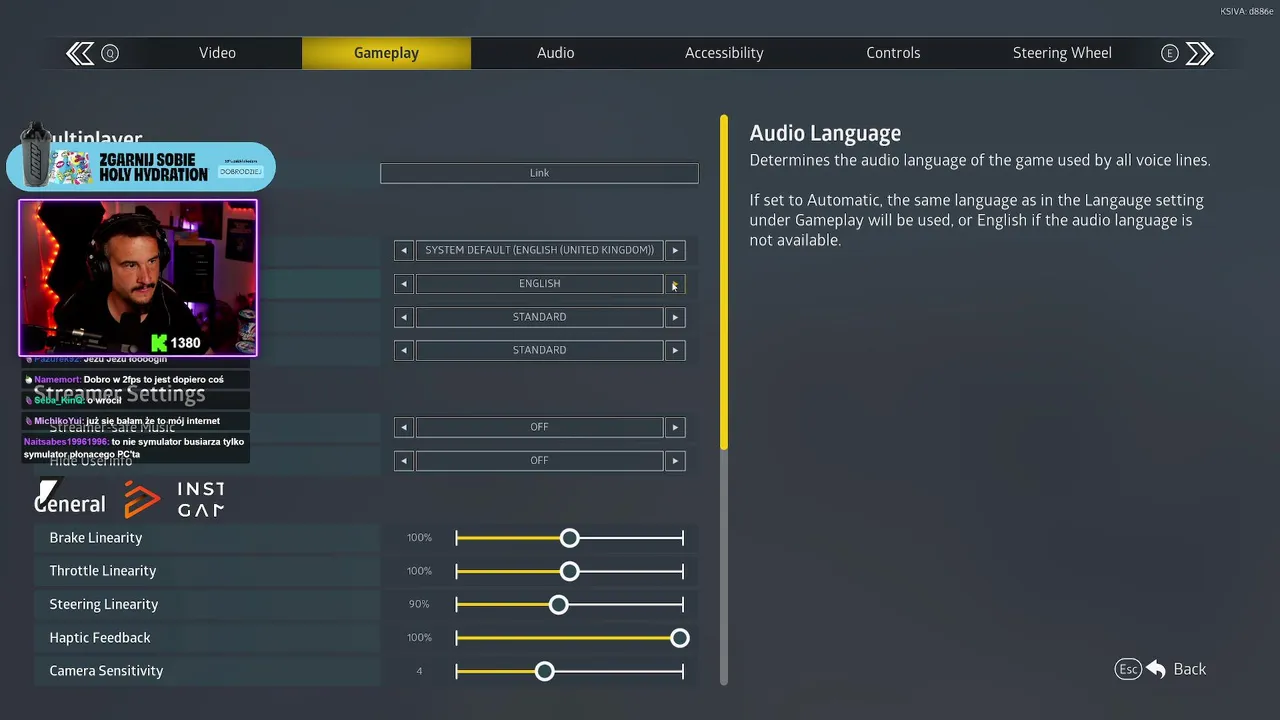Adjust the Brake Linearity slider handle

[569, 538]
